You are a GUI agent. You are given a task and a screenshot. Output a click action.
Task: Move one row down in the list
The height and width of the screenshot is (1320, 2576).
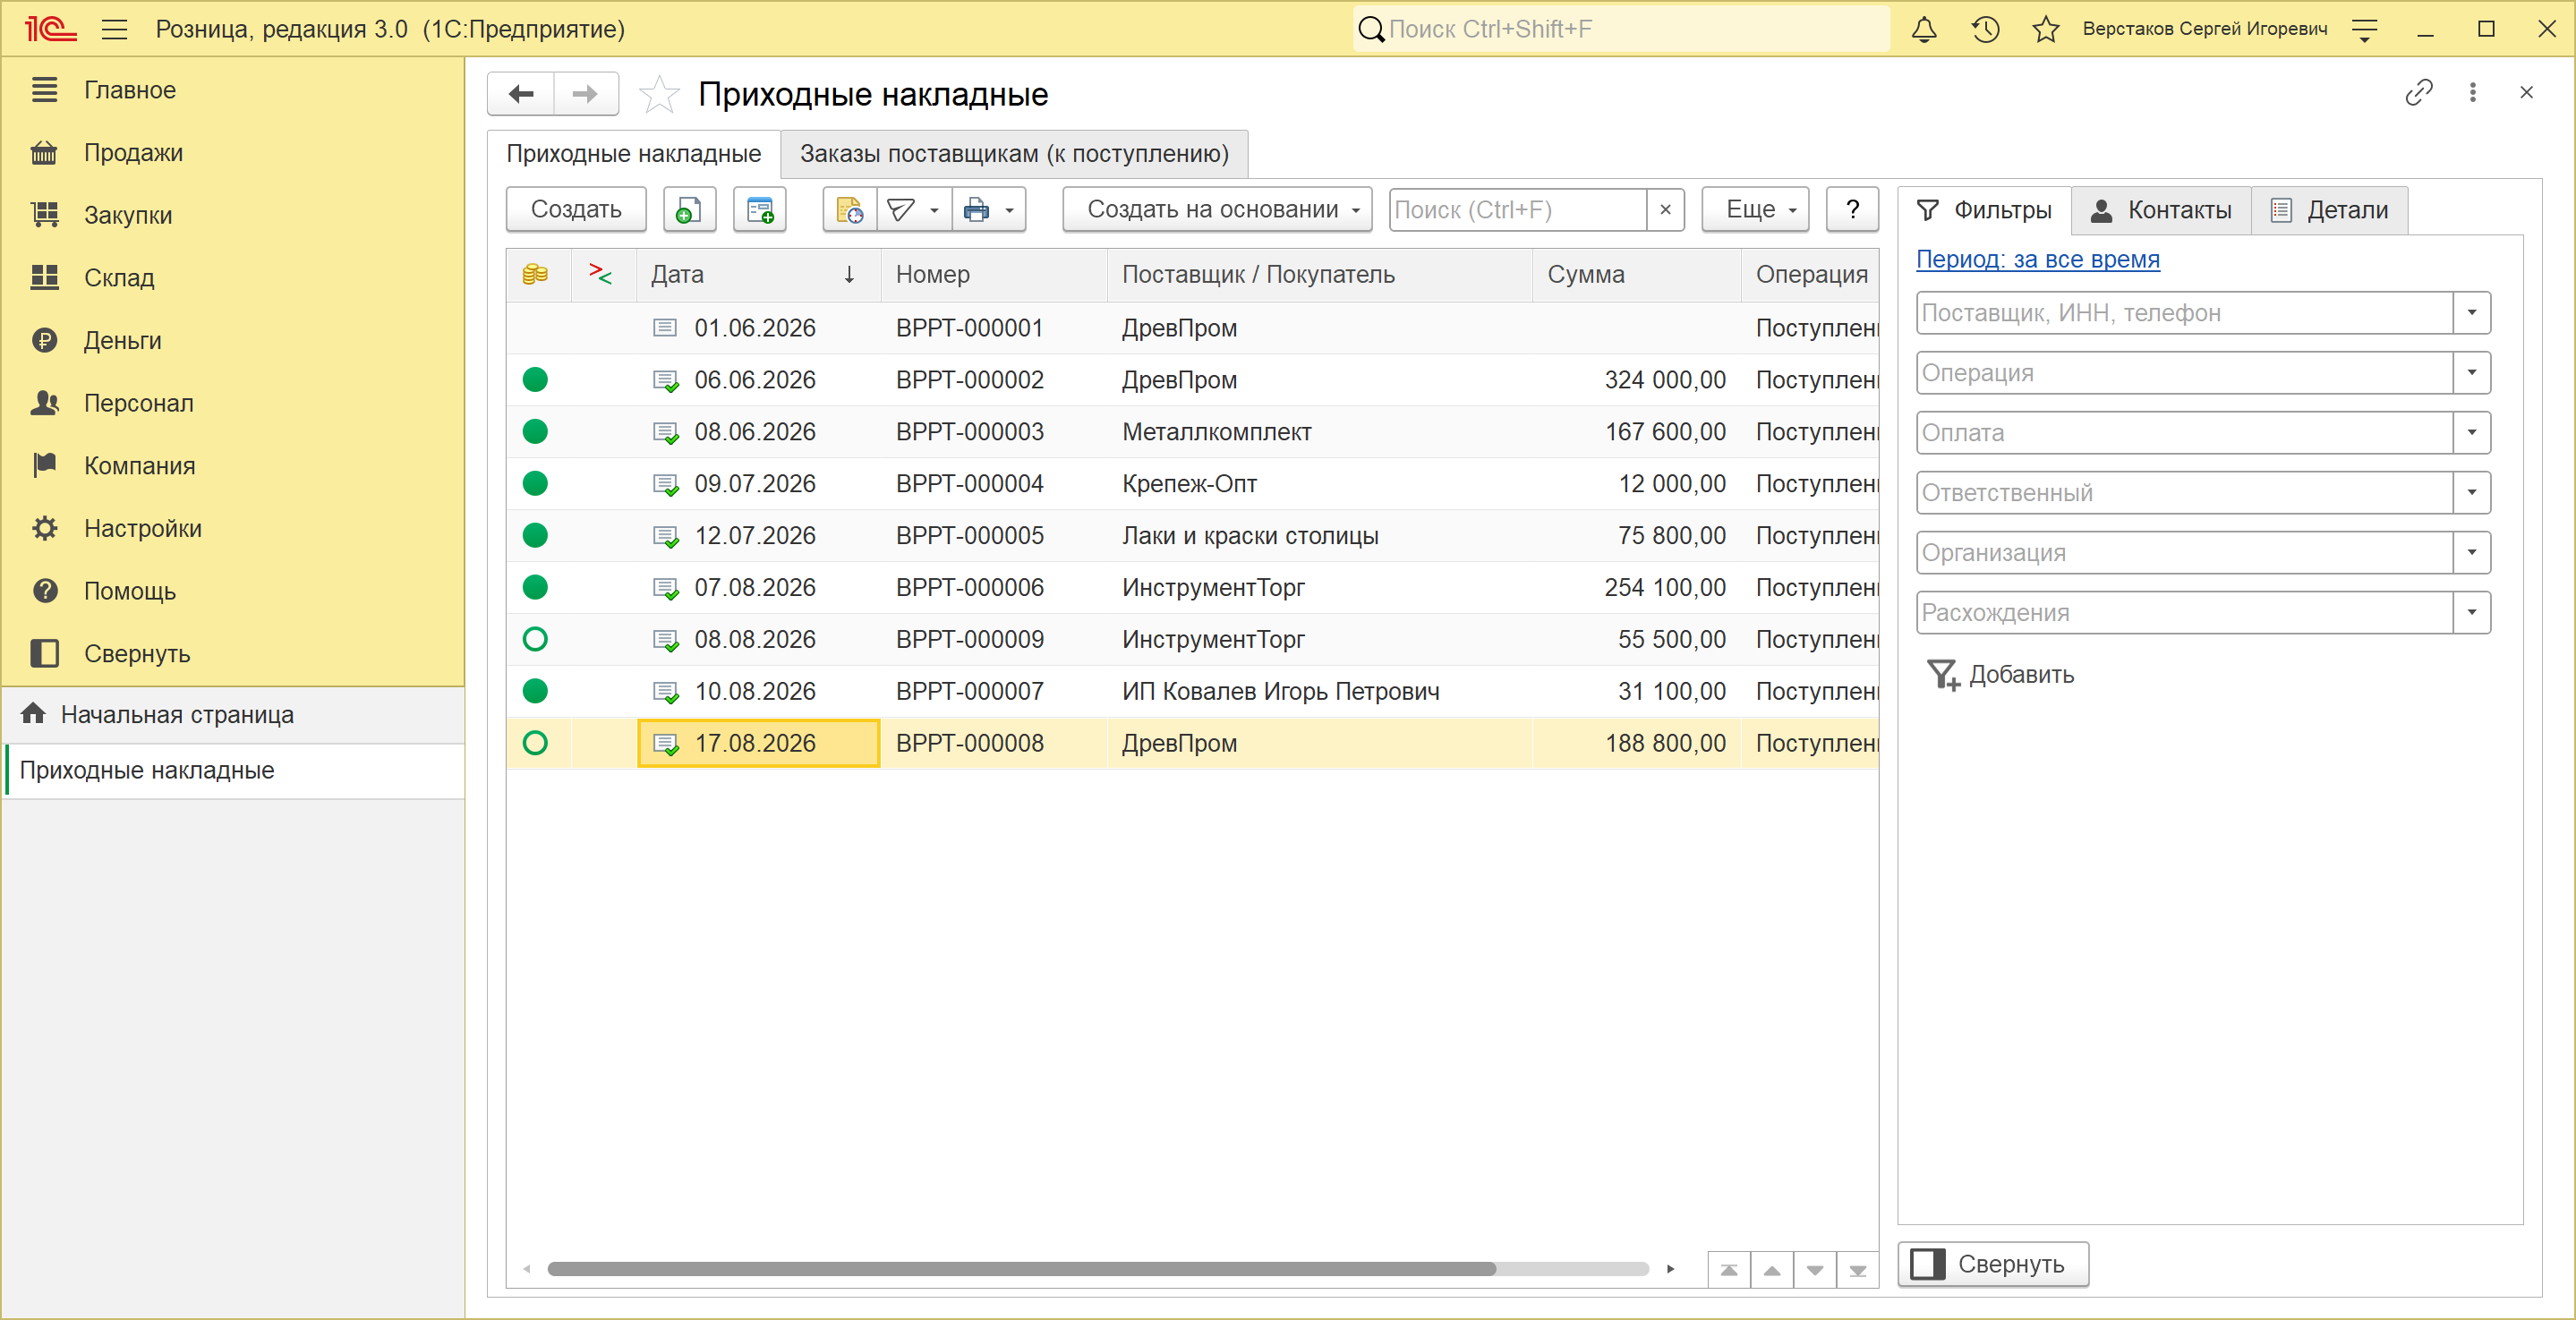(x=1815, y=1270)
